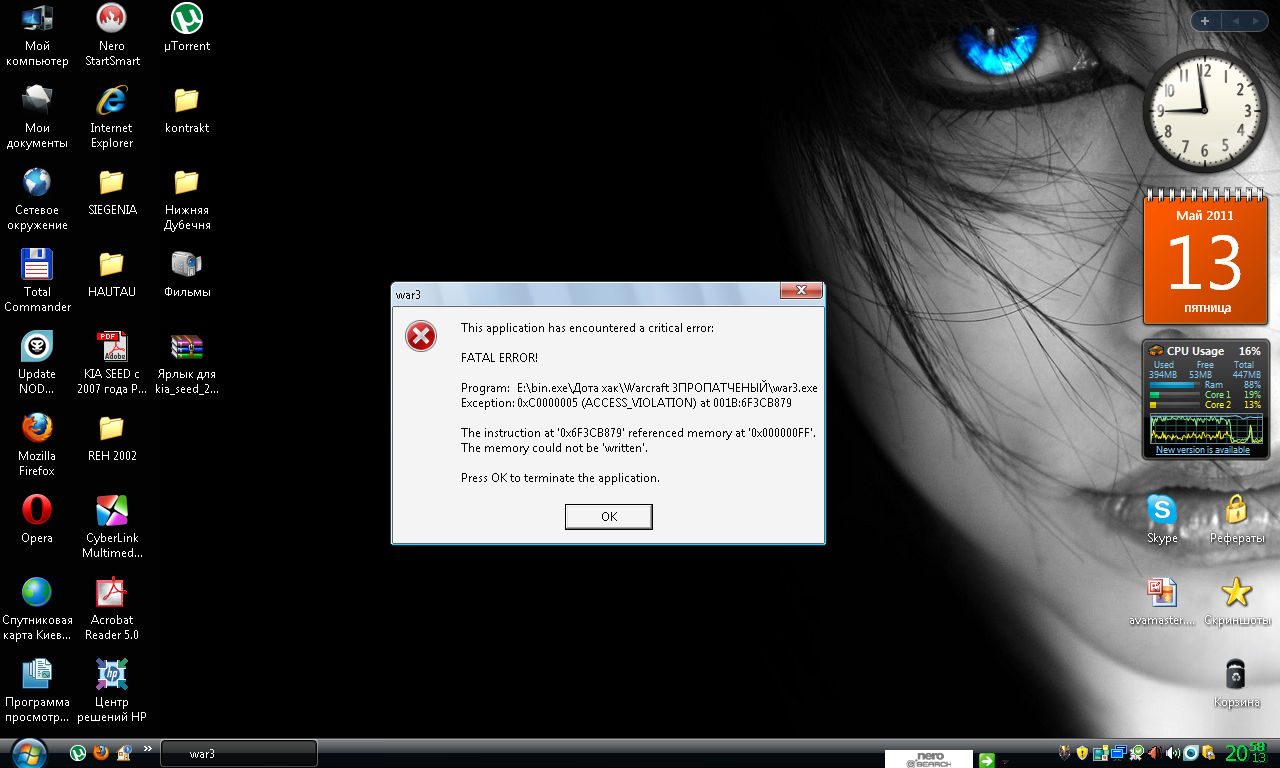Click the 'Press OK to terminate' message

pos(560,478)
